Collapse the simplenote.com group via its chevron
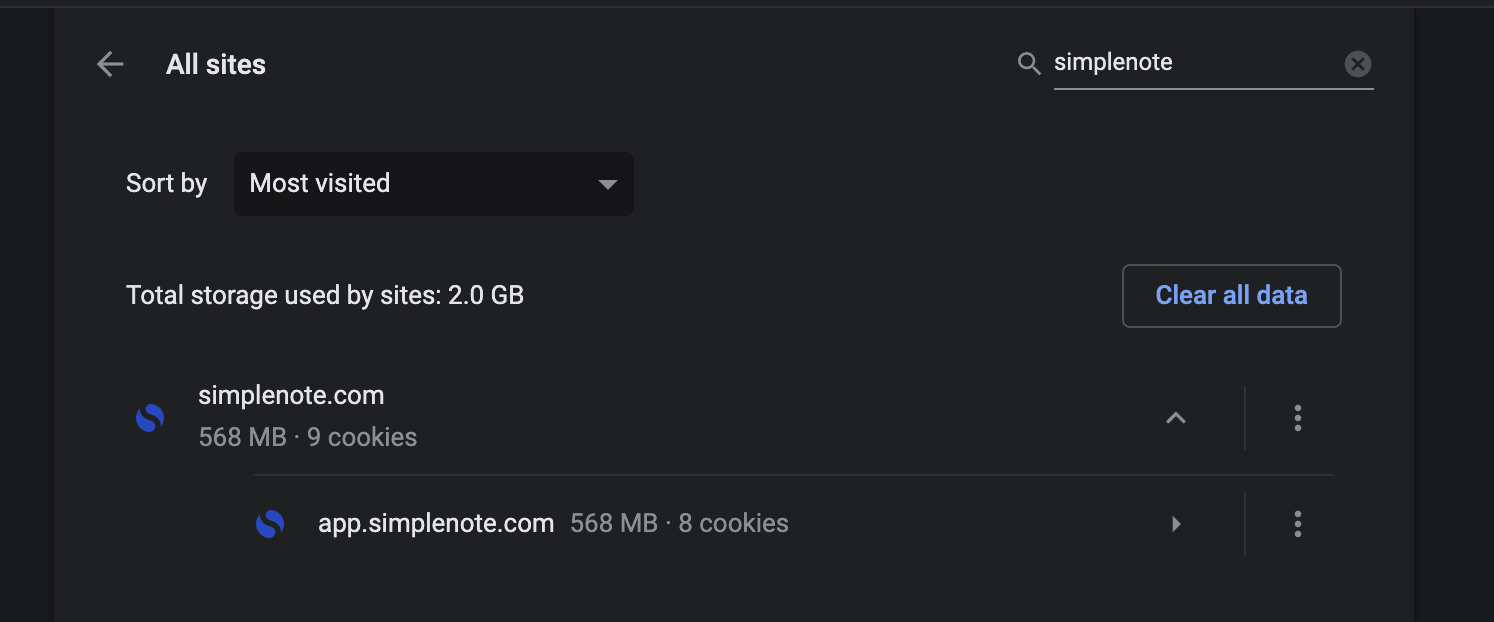 pyautogui.click(x=1176, y=418)
